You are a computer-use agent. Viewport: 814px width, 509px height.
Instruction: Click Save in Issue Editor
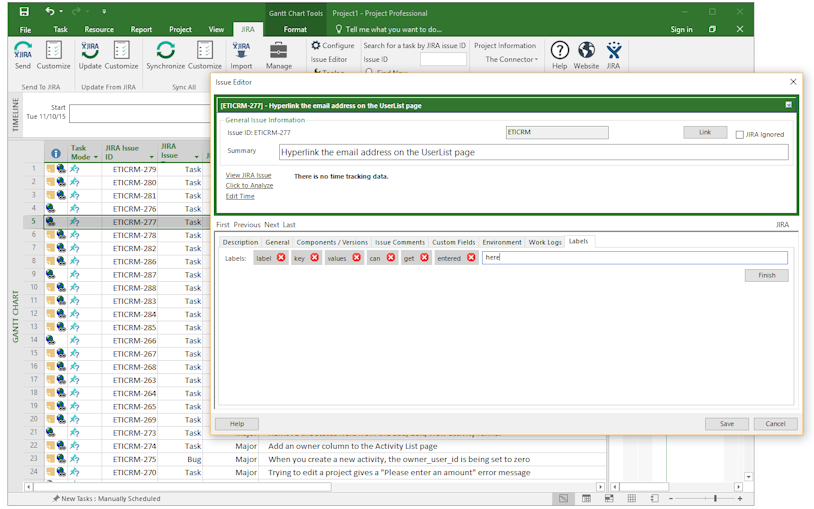pos(727,424)
